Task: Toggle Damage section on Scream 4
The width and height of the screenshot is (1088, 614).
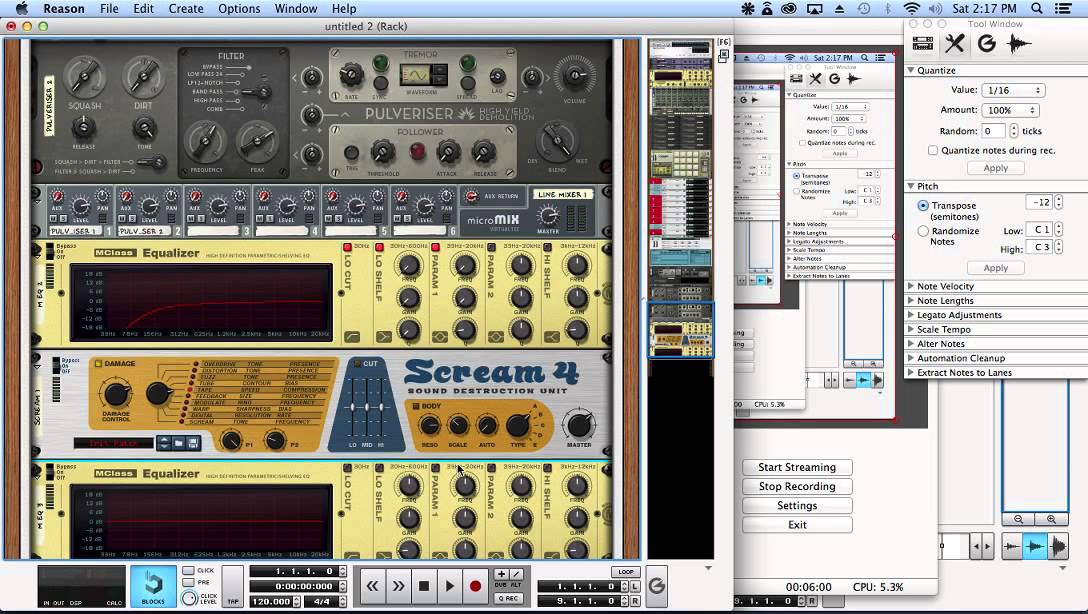Action: pos(98,364)
